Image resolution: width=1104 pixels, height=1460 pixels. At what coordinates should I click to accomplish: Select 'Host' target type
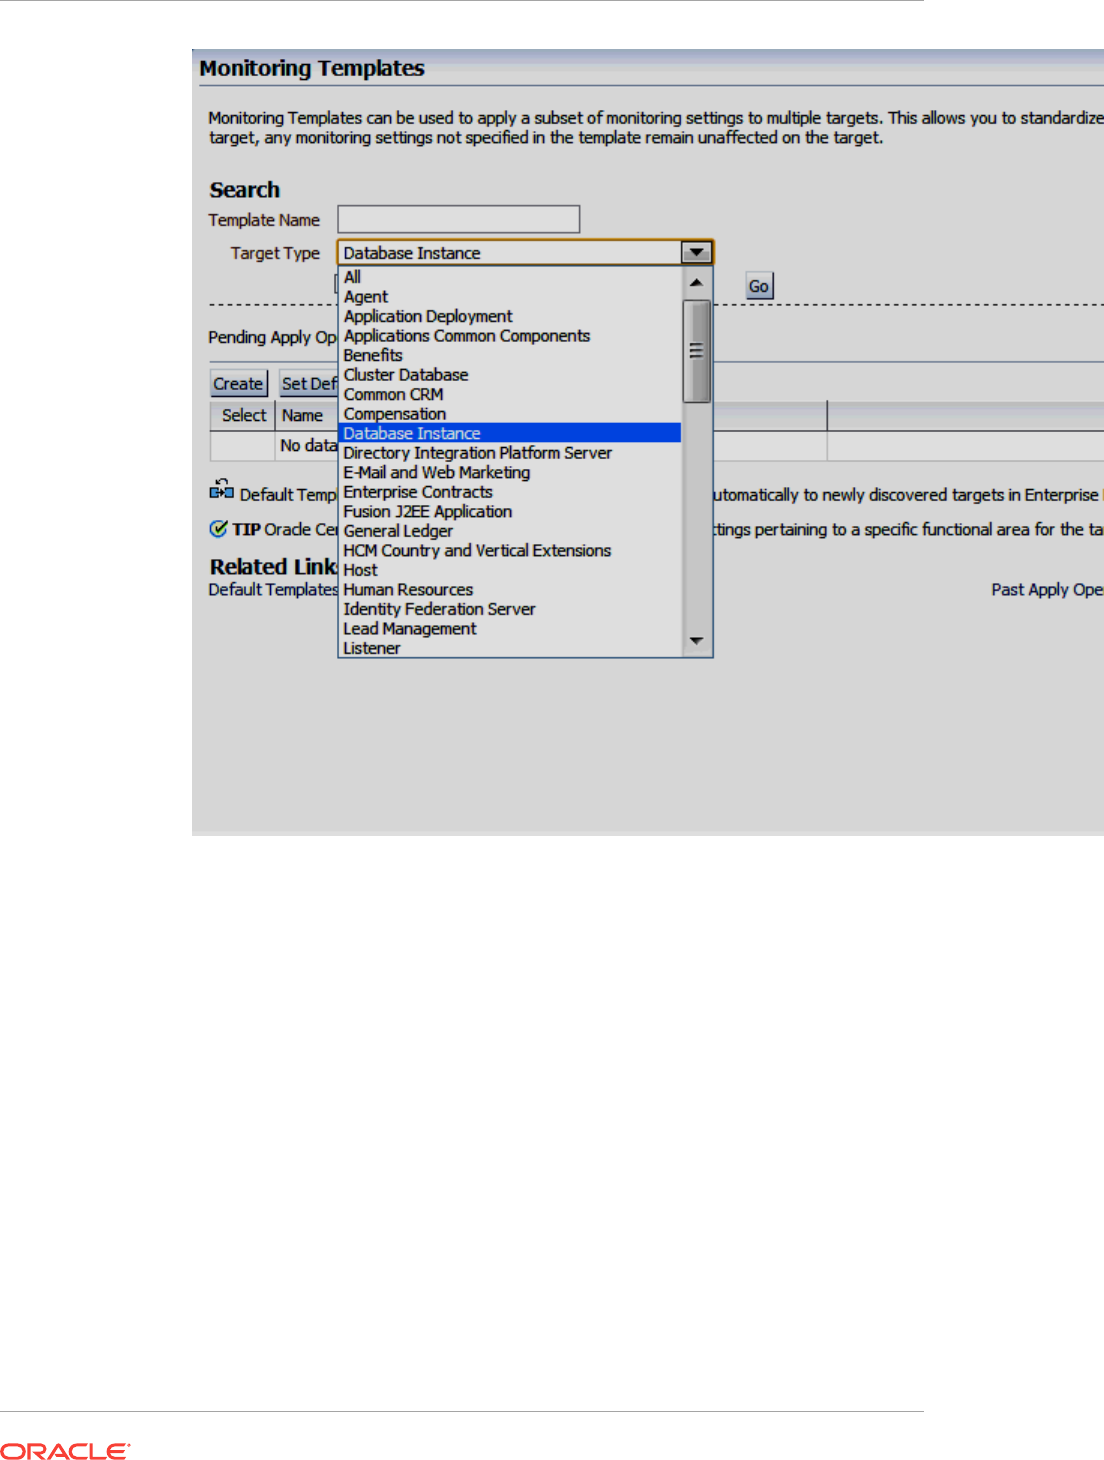click(510, 570)
